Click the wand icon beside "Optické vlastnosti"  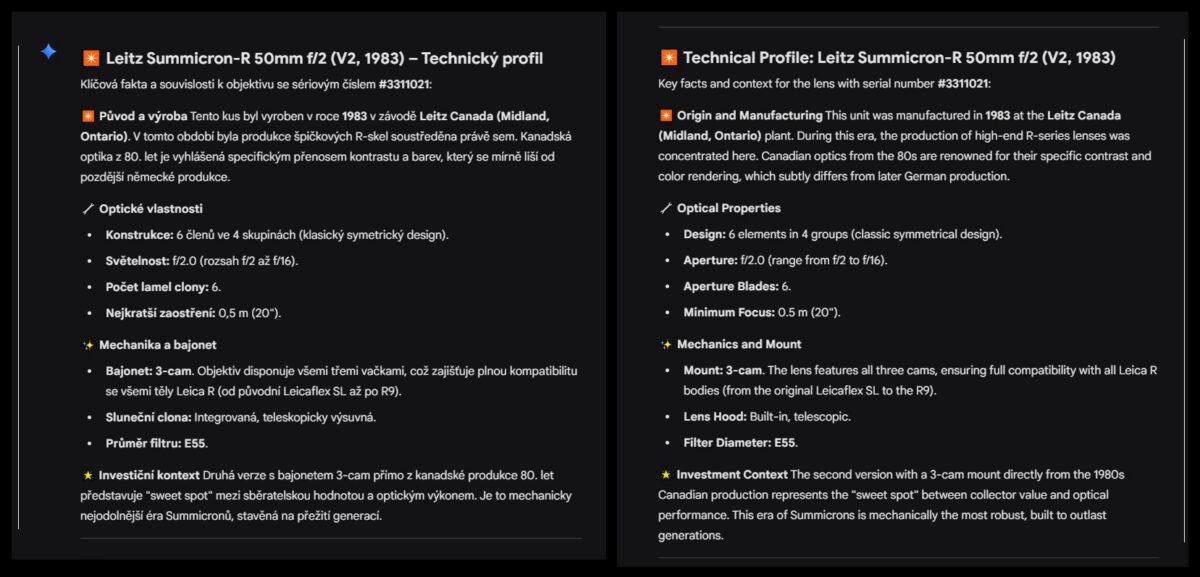[87, 209]
